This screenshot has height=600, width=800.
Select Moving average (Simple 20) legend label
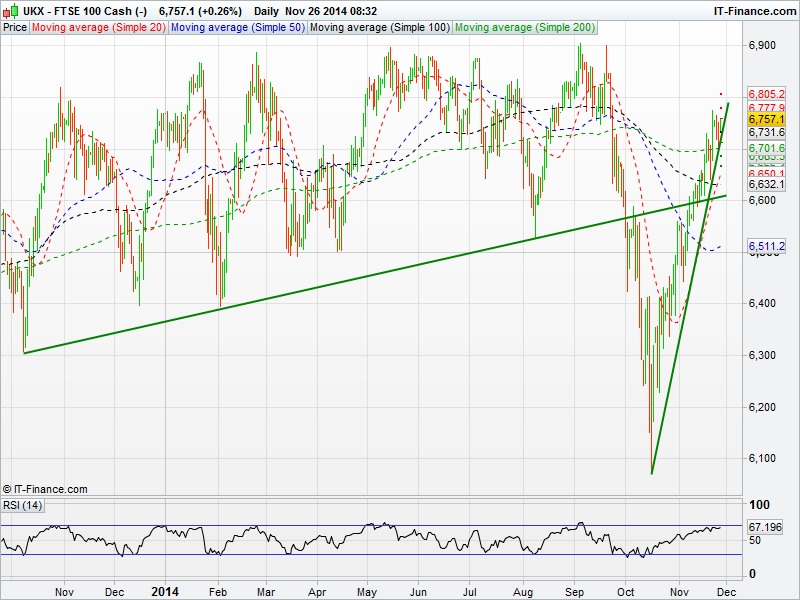pos(98,28)
